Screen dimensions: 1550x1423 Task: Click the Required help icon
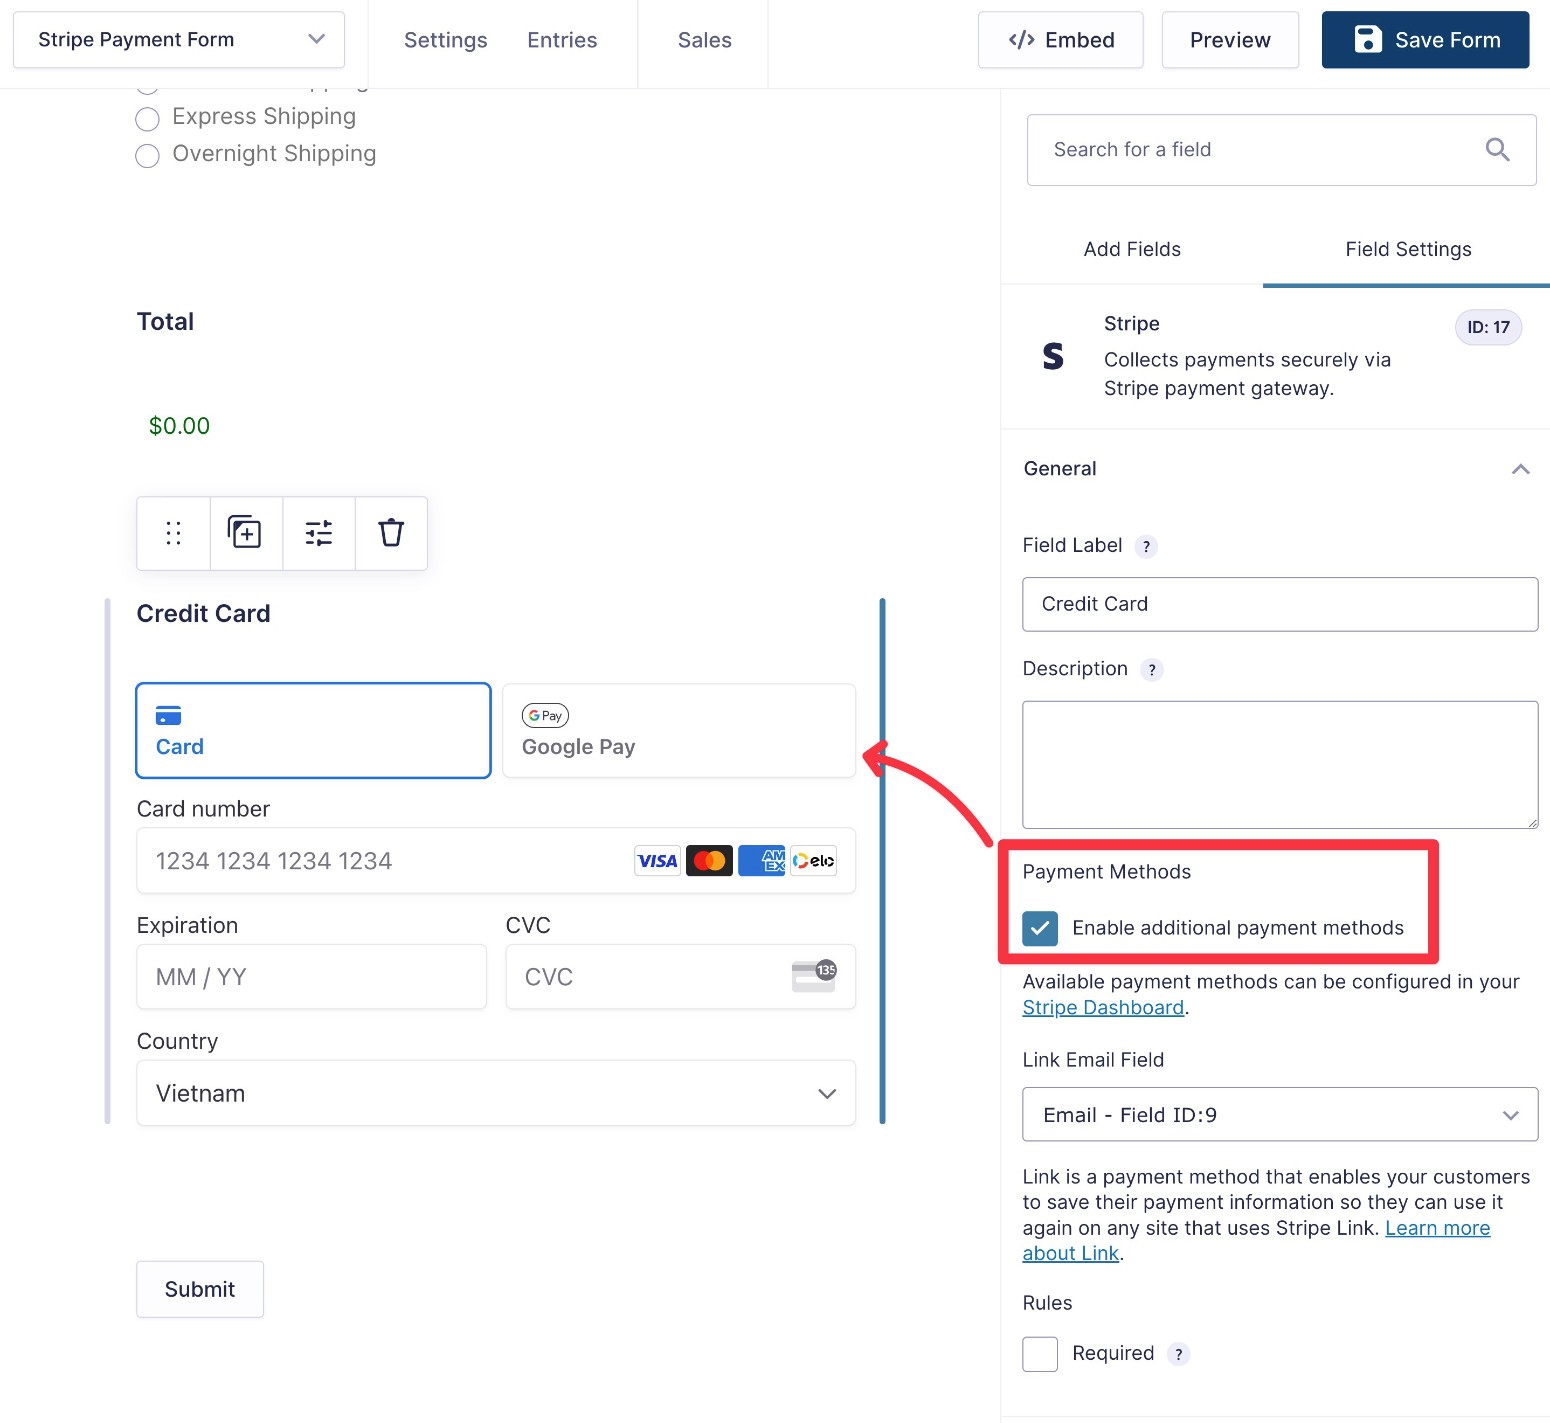(1179, 1354)
